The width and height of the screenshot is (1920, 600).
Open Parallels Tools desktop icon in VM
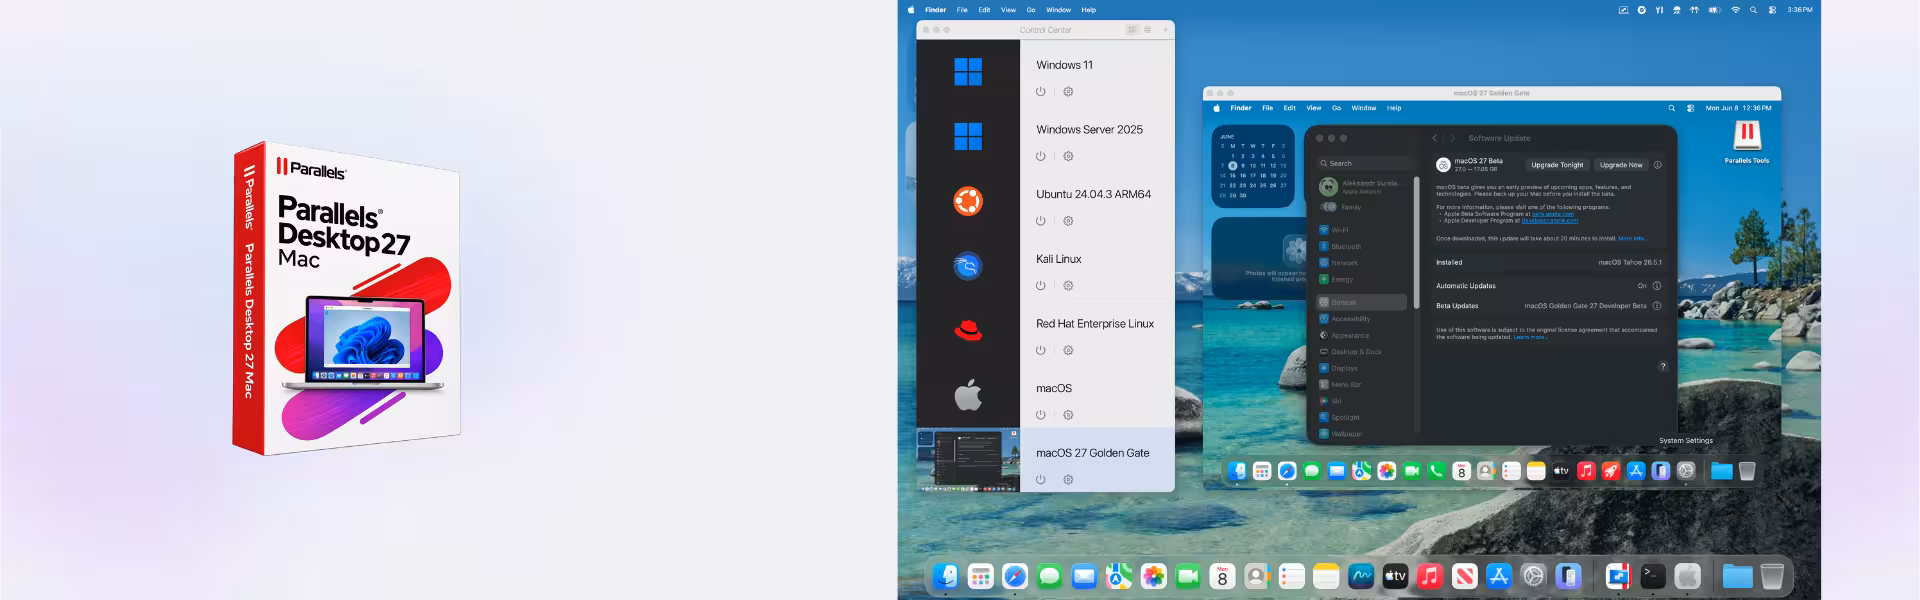click(1747, 141)
